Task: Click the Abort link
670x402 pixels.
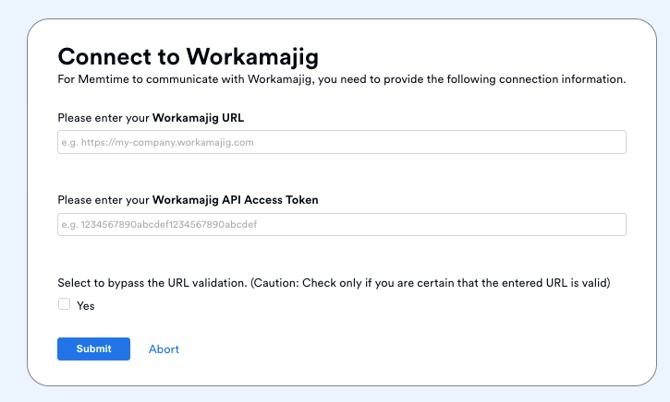Action: (x=164, y=349)
